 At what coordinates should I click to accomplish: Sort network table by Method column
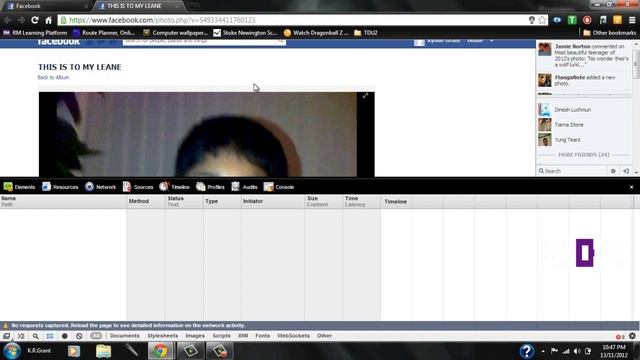(146, 201)
